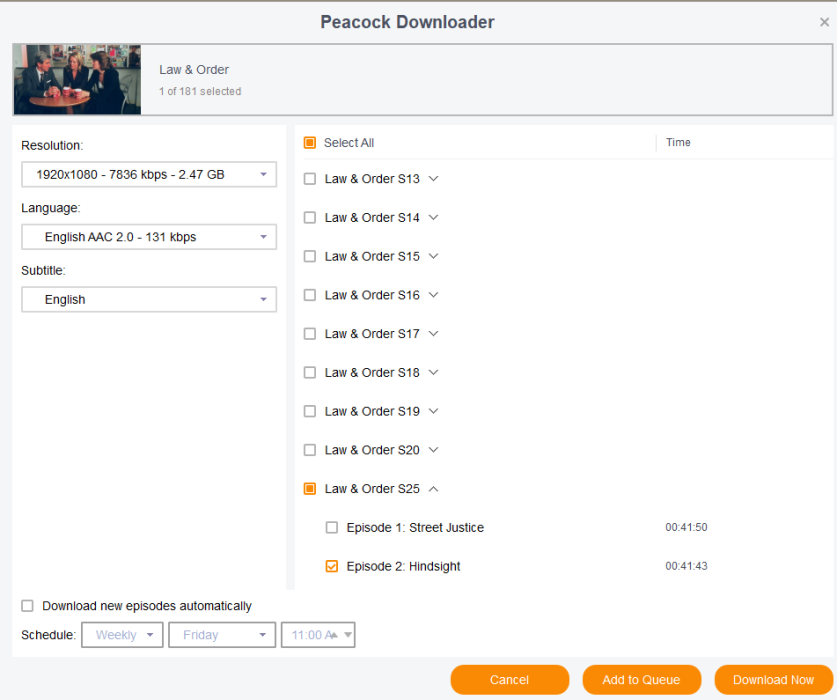Check Episode 1: Street Justice checkbox
837x700 pixels.
pyautogui.click(x=331, y=528)
